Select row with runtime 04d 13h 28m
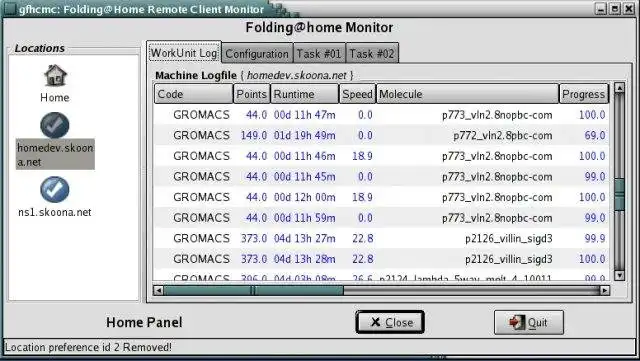 381,259
